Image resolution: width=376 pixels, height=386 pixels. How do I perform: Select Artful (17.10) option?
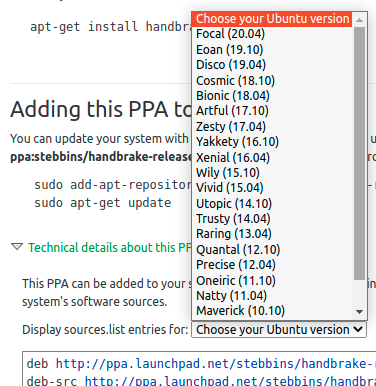coord(272,111)
